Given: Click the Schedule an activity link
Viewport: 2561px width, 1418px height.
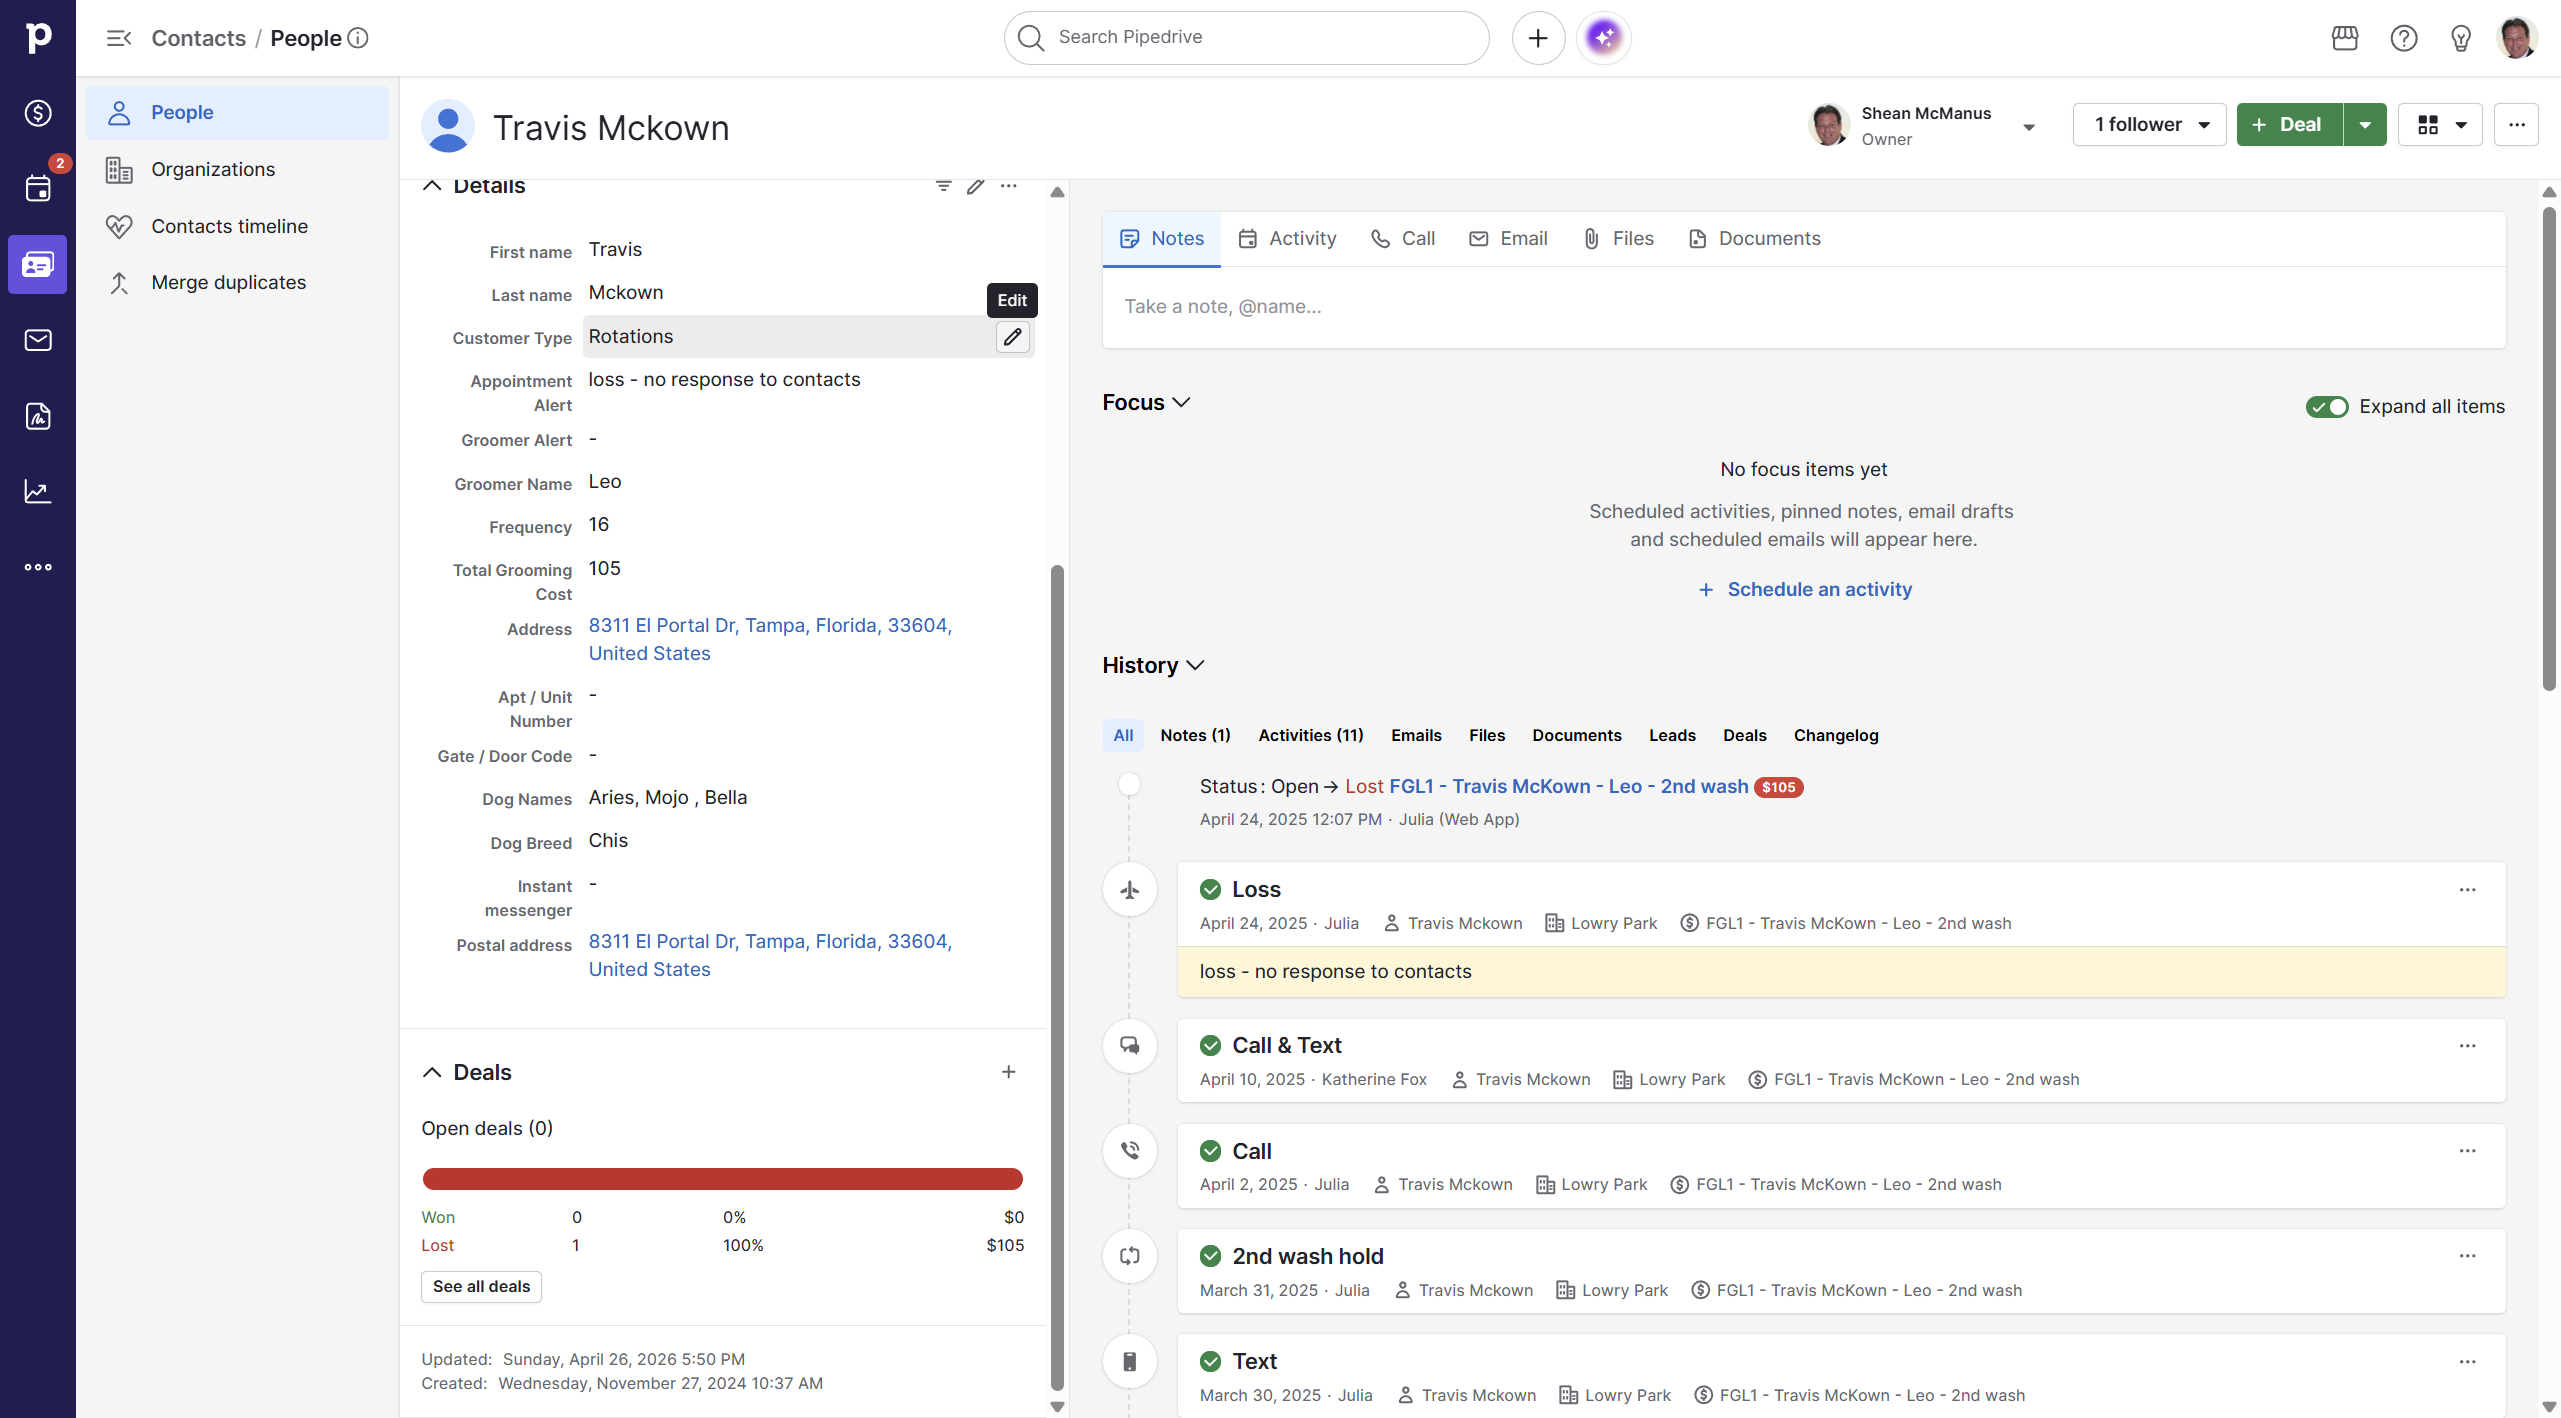Looking at the screenshot, I should (1818, 589).
